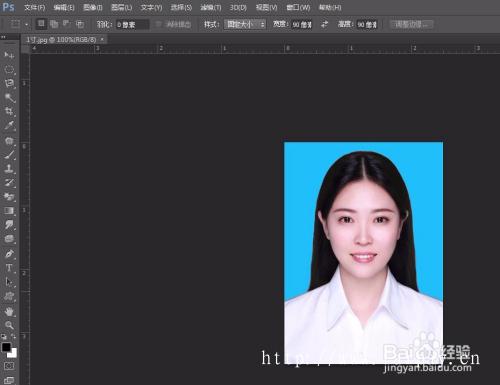Open the 图层(L) menu
This screenshot has height=385, width=500.
click(x=122, y=7)
